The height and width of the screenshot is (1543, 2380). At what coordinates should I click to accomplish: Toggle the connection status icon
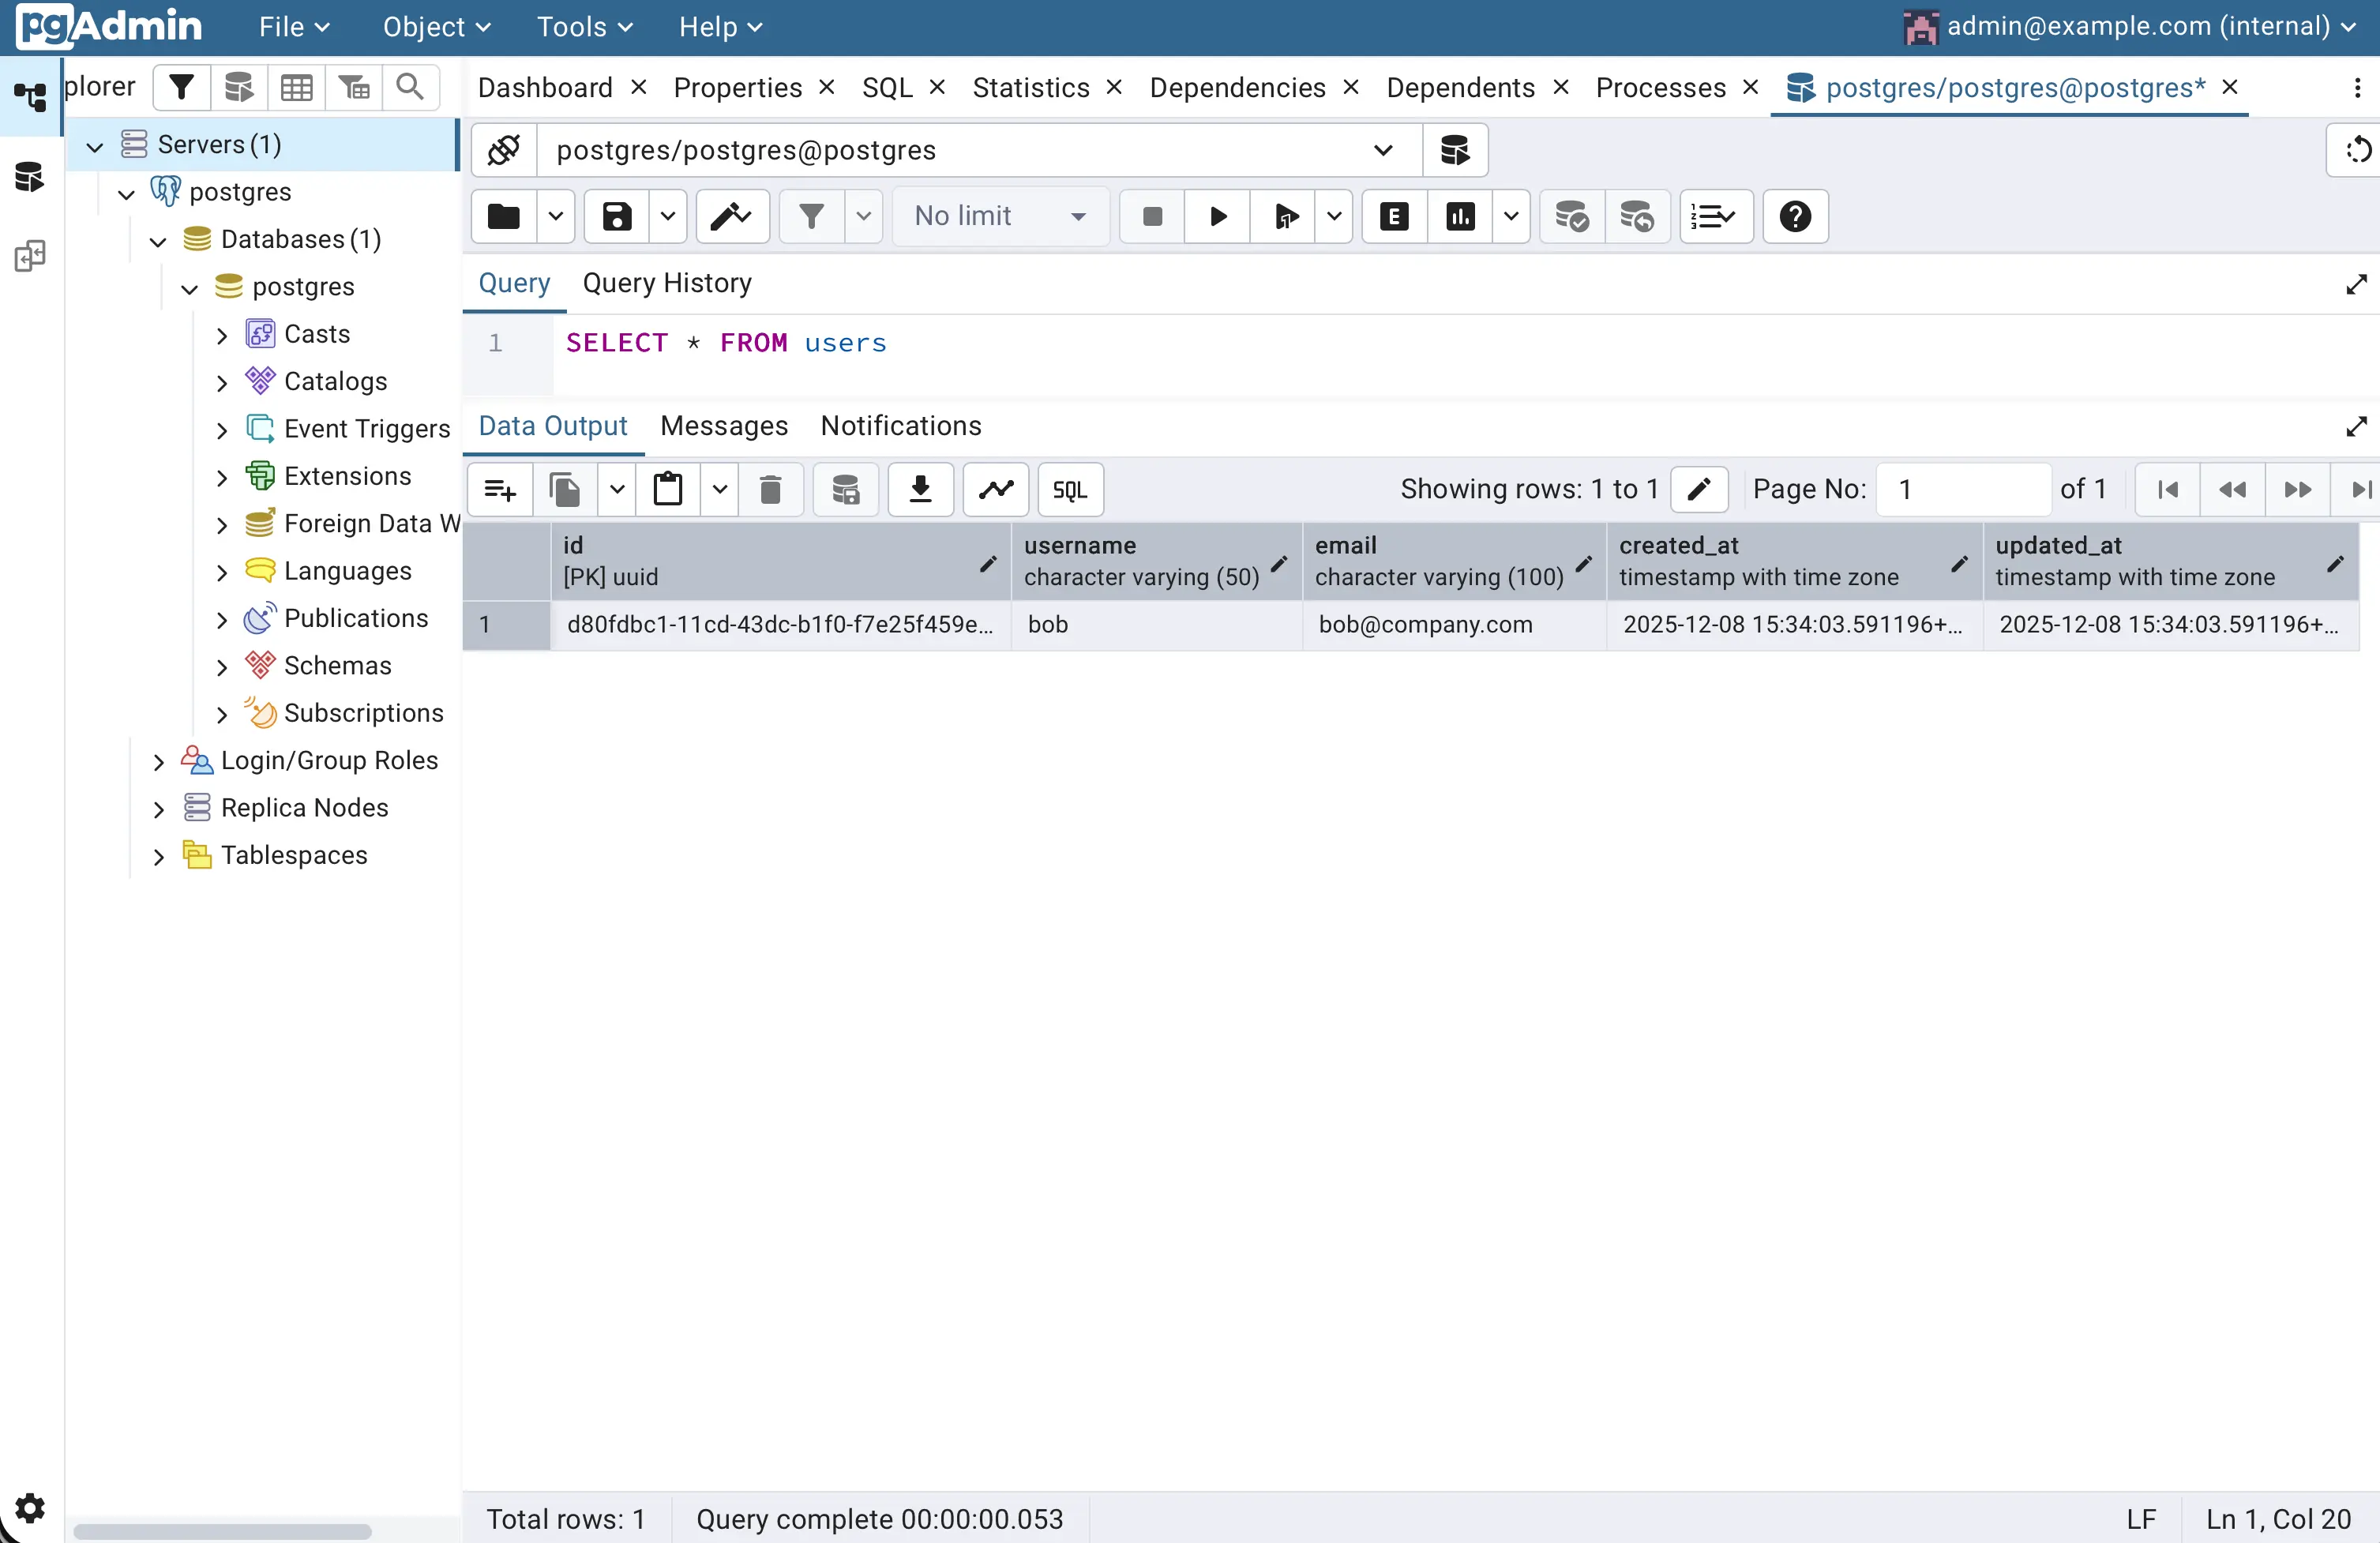pos(504,150)
